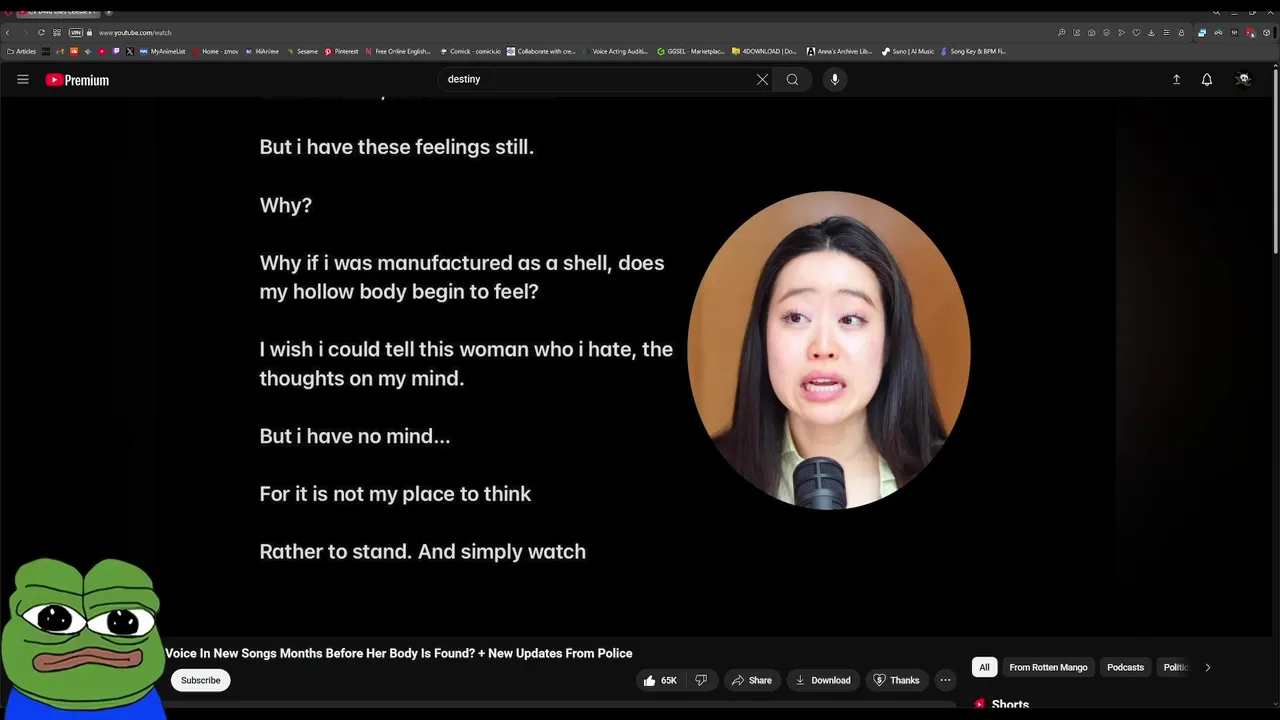
Task: Clear the search box with the X
Action: [762, 80]
